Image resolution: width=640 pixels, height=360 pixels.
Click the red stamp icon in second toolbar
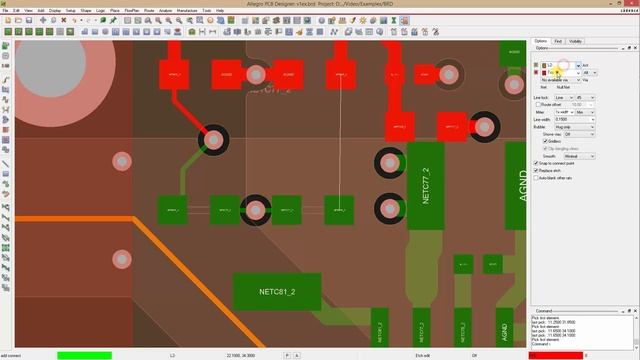point(178,31)
